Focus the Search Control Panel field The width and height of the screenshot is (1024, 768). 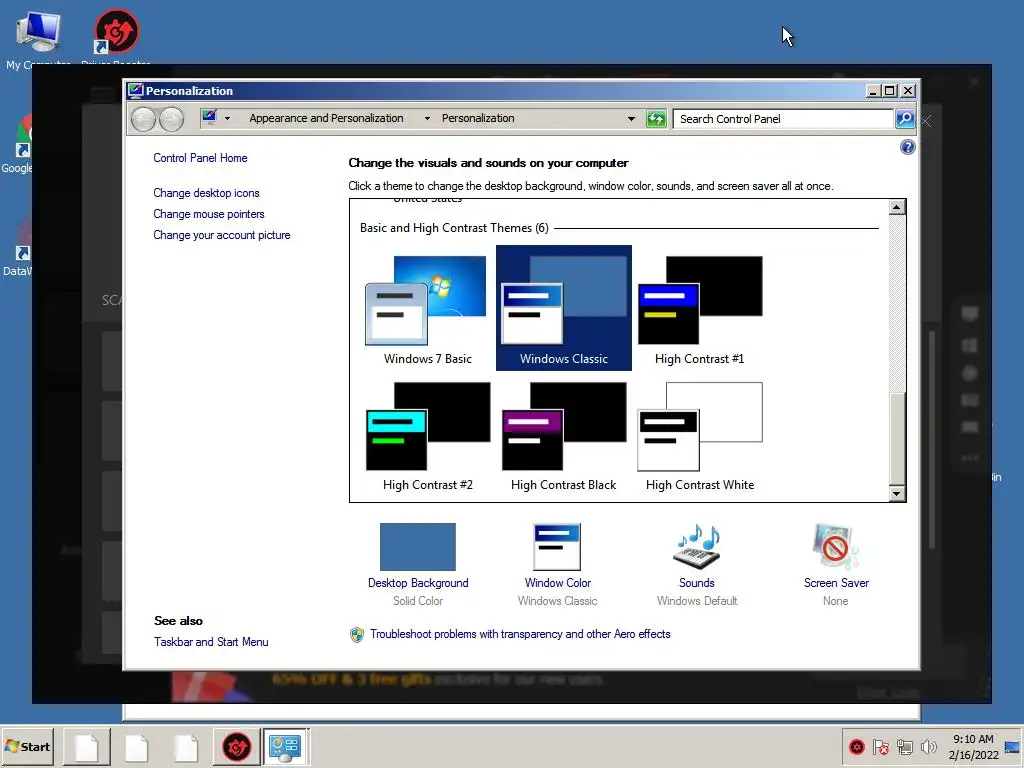[782, 119]
